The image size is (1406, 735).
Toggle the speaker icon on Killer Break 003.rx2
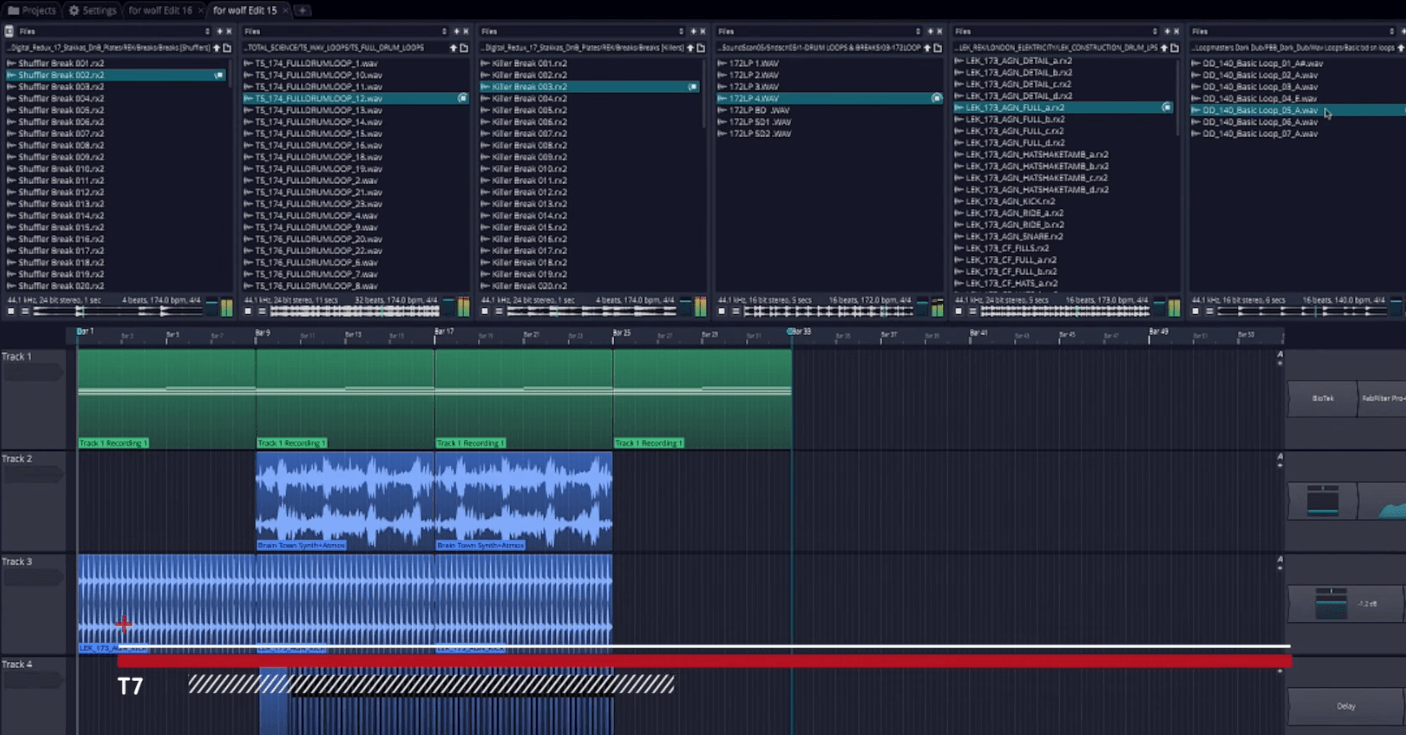click(x=693, y=87)
